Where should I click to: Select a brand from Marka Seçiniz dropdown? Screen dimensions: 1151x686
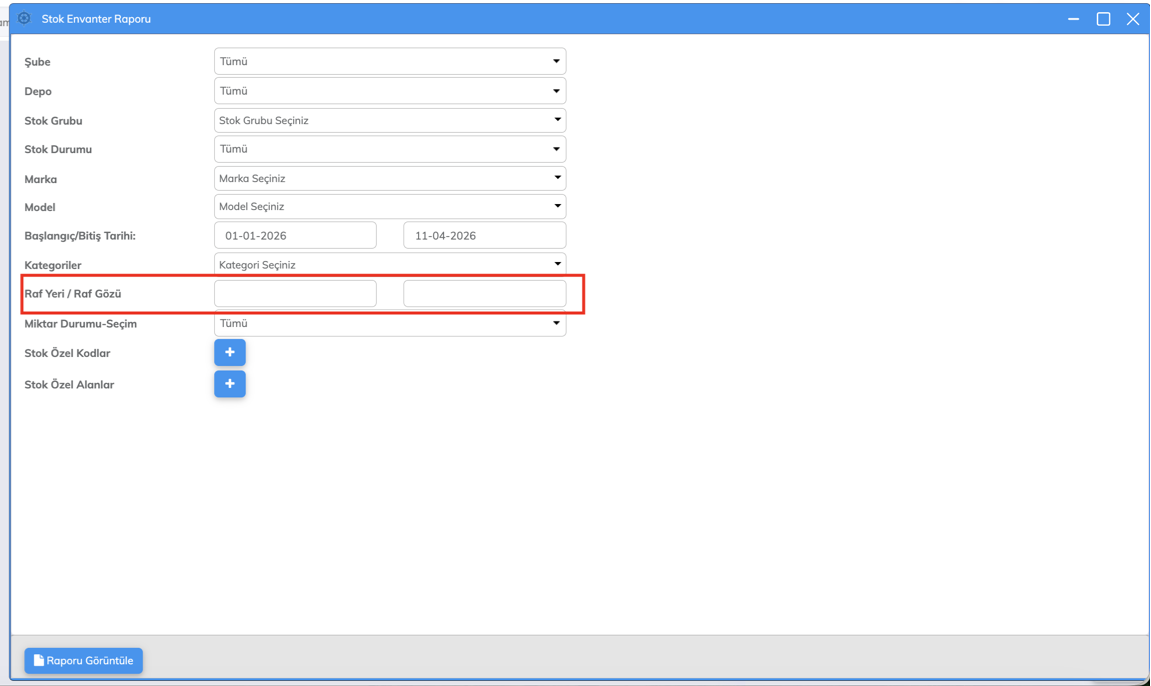(389, 178)
